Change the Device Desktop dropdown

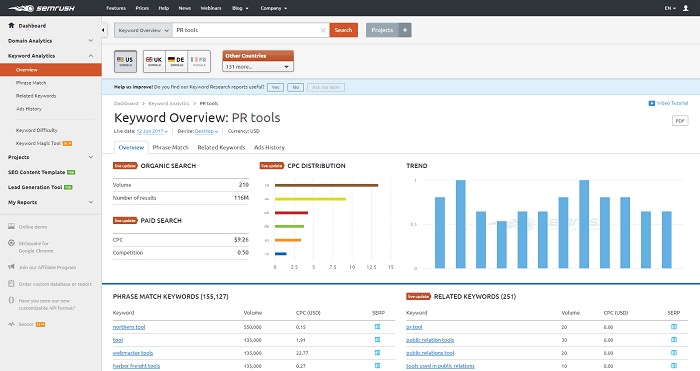206,131
